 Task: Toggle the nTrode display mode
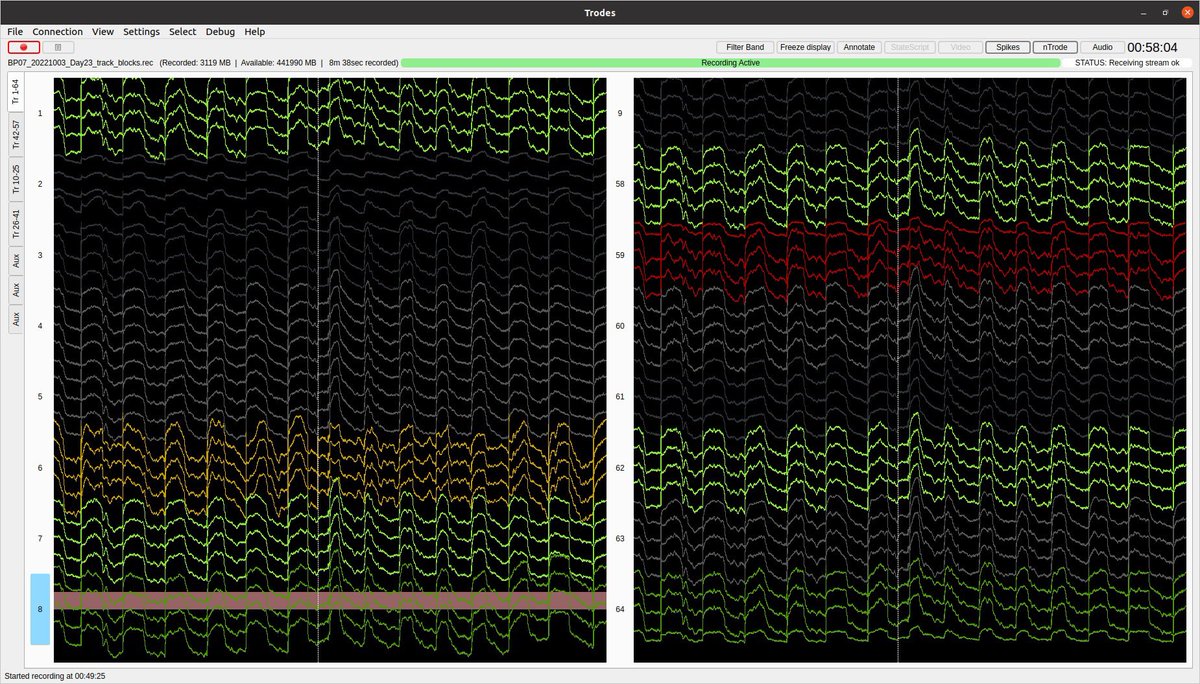[1054, 46]
